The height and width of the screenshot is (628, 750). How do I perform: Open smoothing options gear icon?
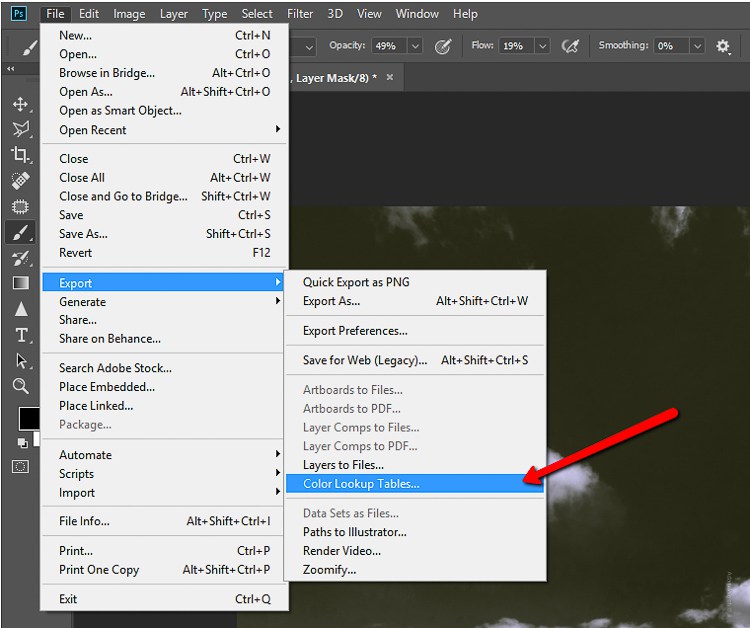723,46
